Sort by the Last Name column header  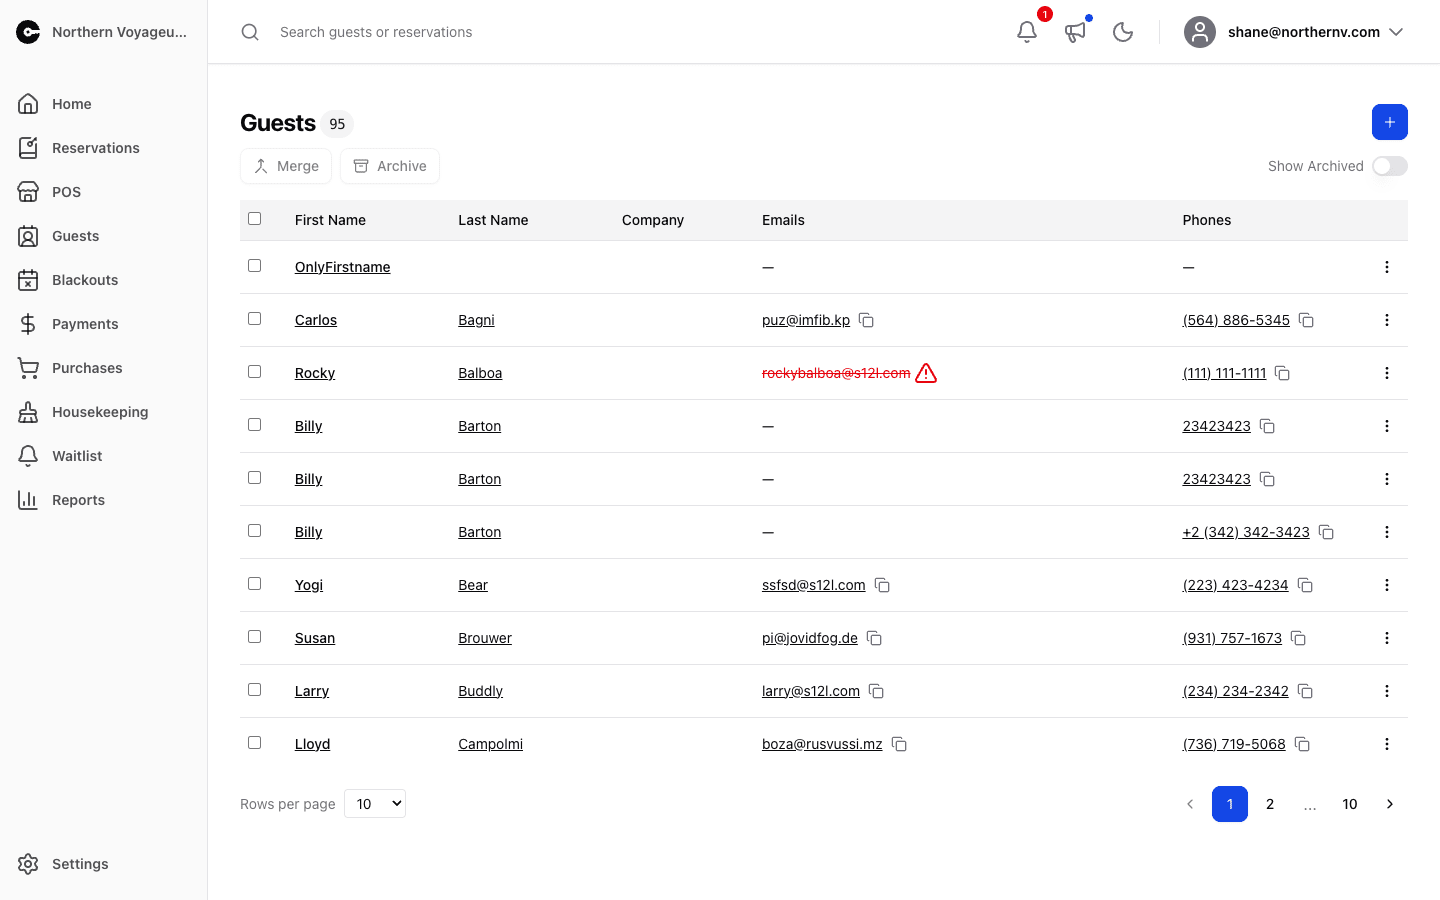pyautogui.click(x=493, y=220)
